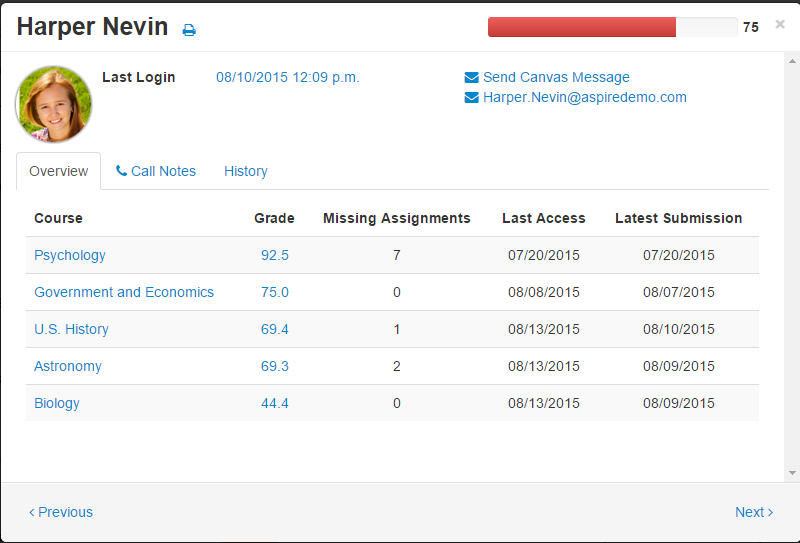Click the envelope icon beside the email address
This screenshot has height=543, width=800.
472,98
